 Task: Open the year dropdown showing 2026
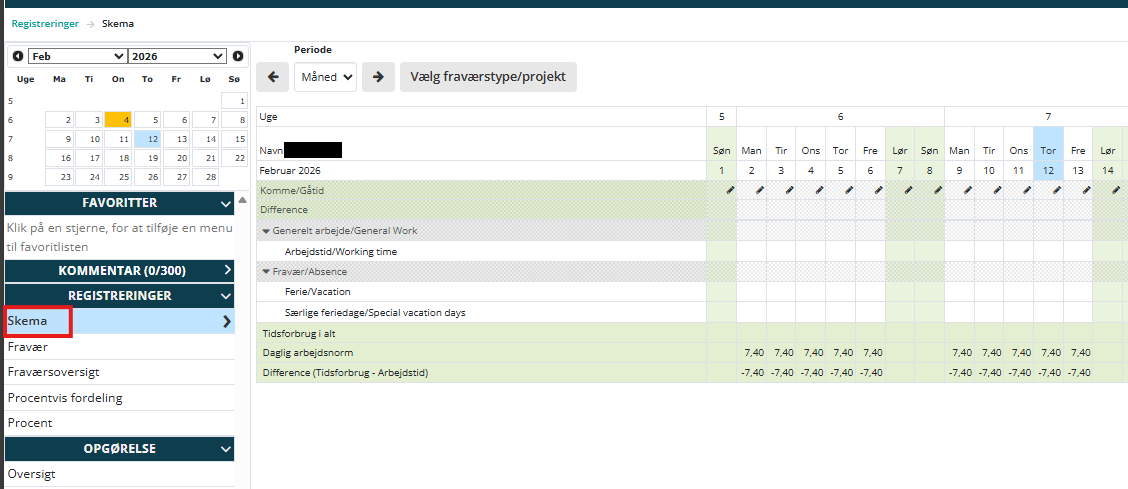[178, 57]
